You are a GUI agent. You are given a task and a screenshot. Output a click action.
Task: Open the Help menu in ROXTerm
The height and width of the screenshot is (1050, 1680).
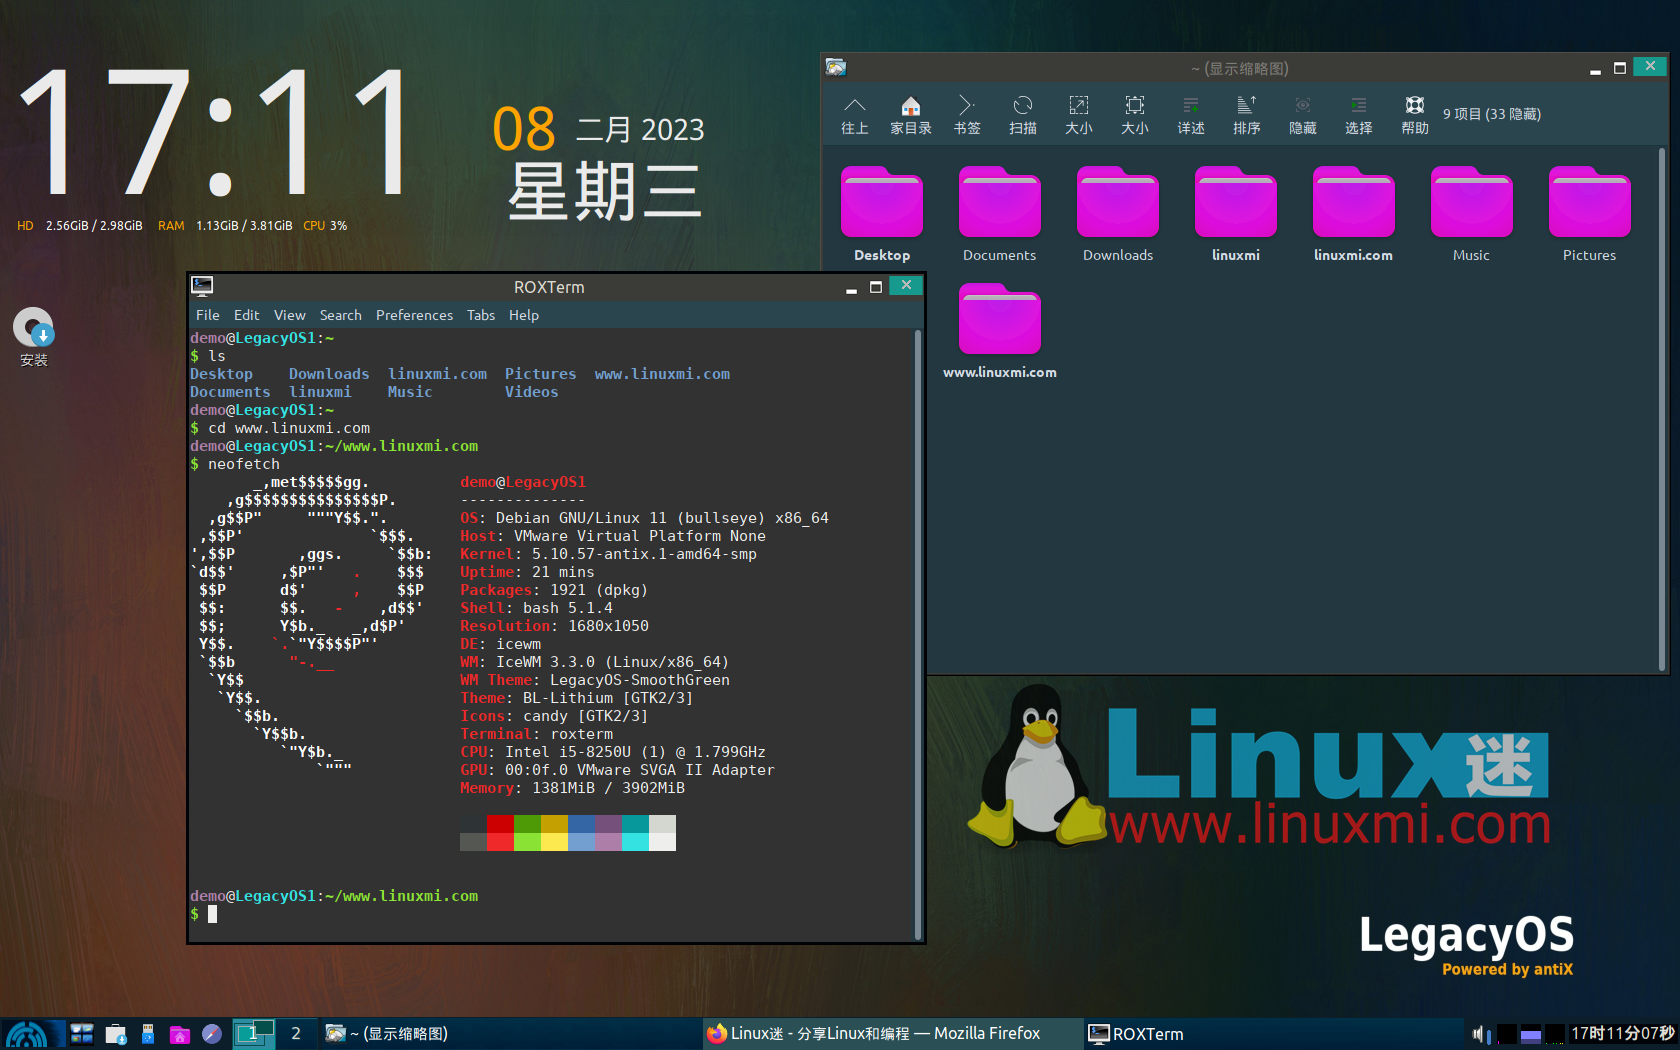tap(524, 315)
